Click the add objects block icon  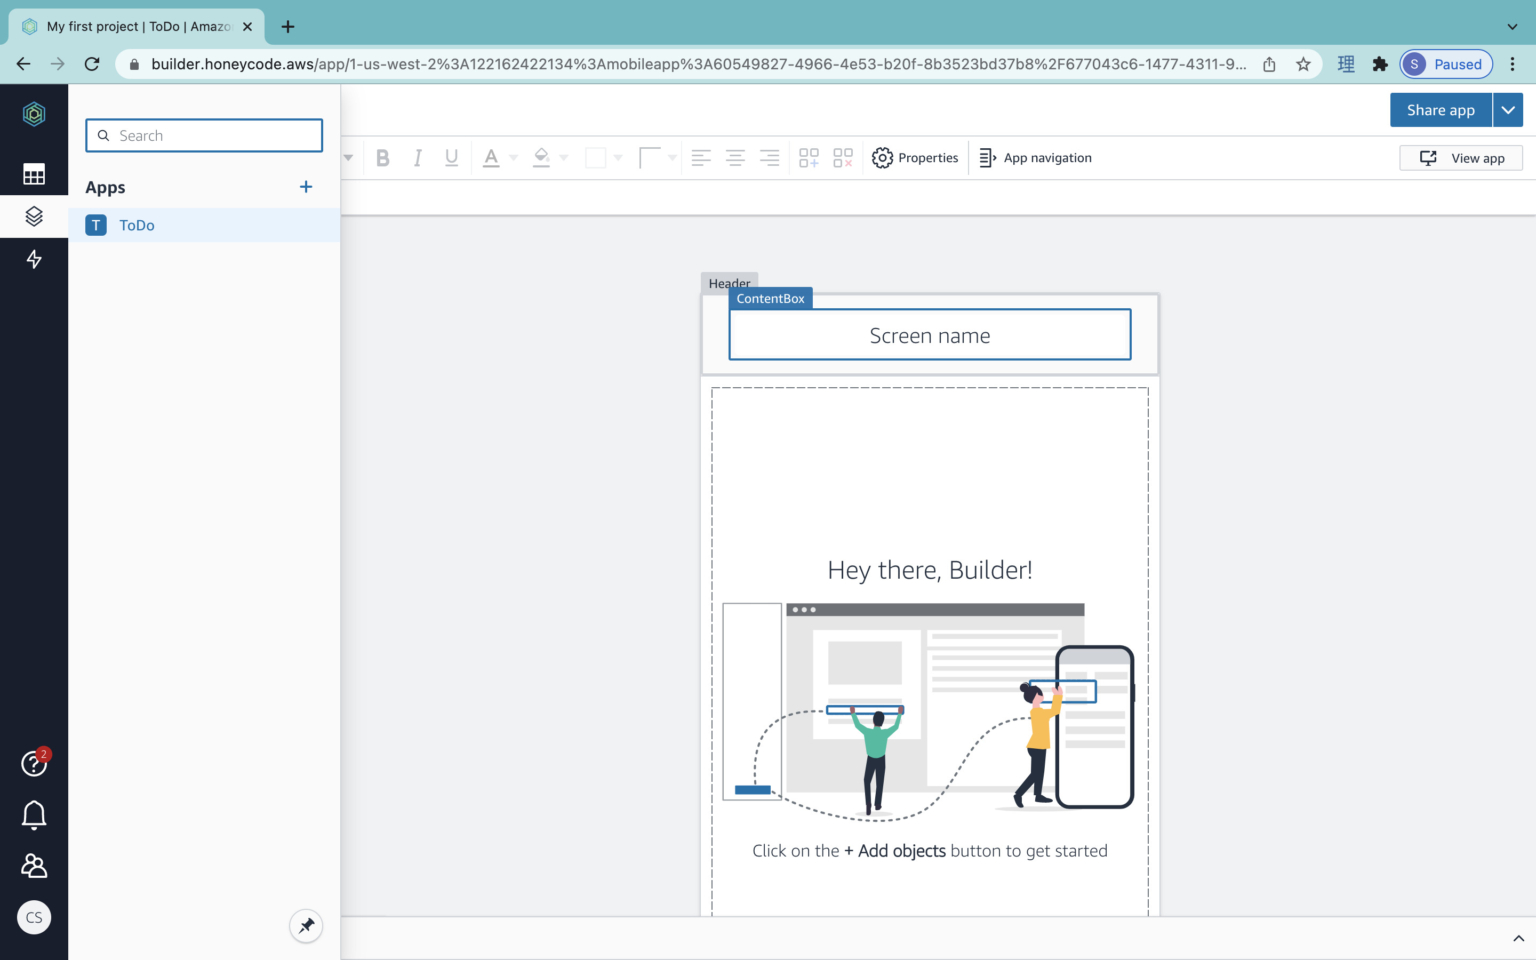pos(808,157)
